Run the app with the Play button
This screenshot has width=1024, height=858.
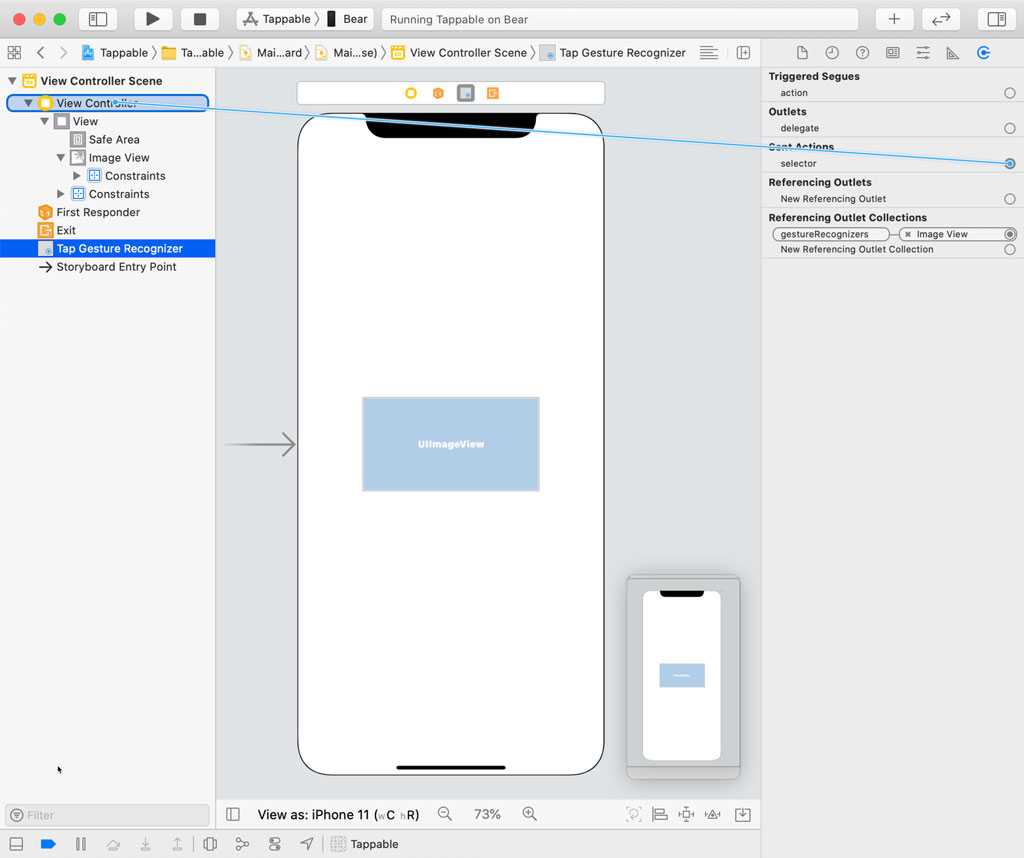(153, 19)
